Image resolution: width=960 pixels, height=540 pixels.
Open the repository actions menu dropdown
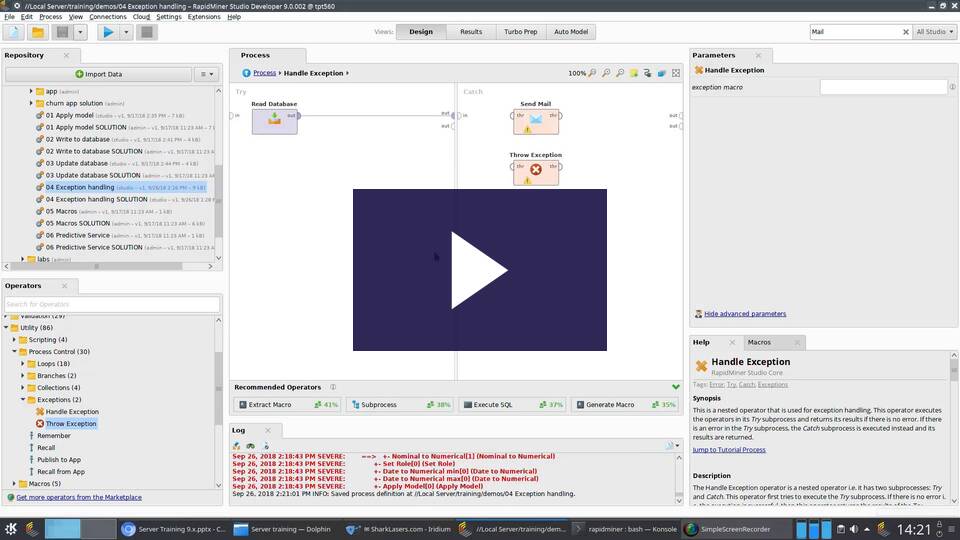207,74
